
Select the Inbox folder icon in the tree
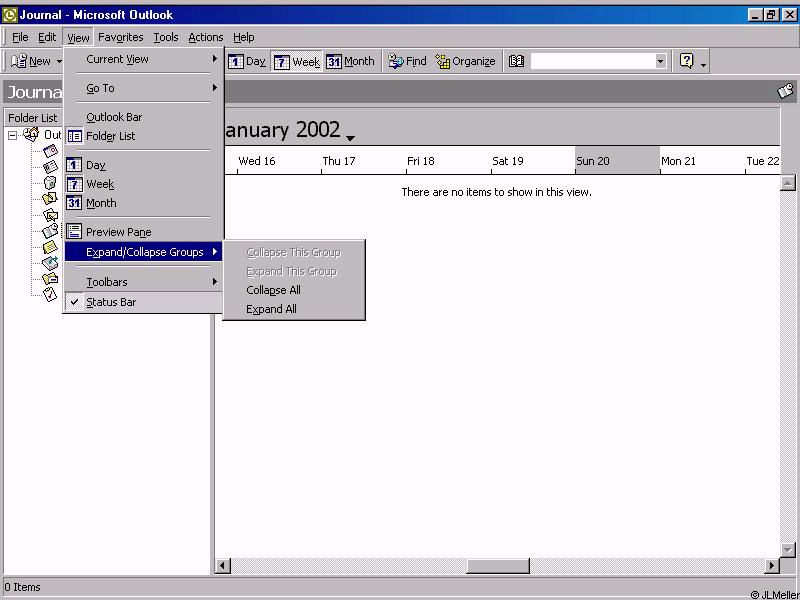pos(50,215)
